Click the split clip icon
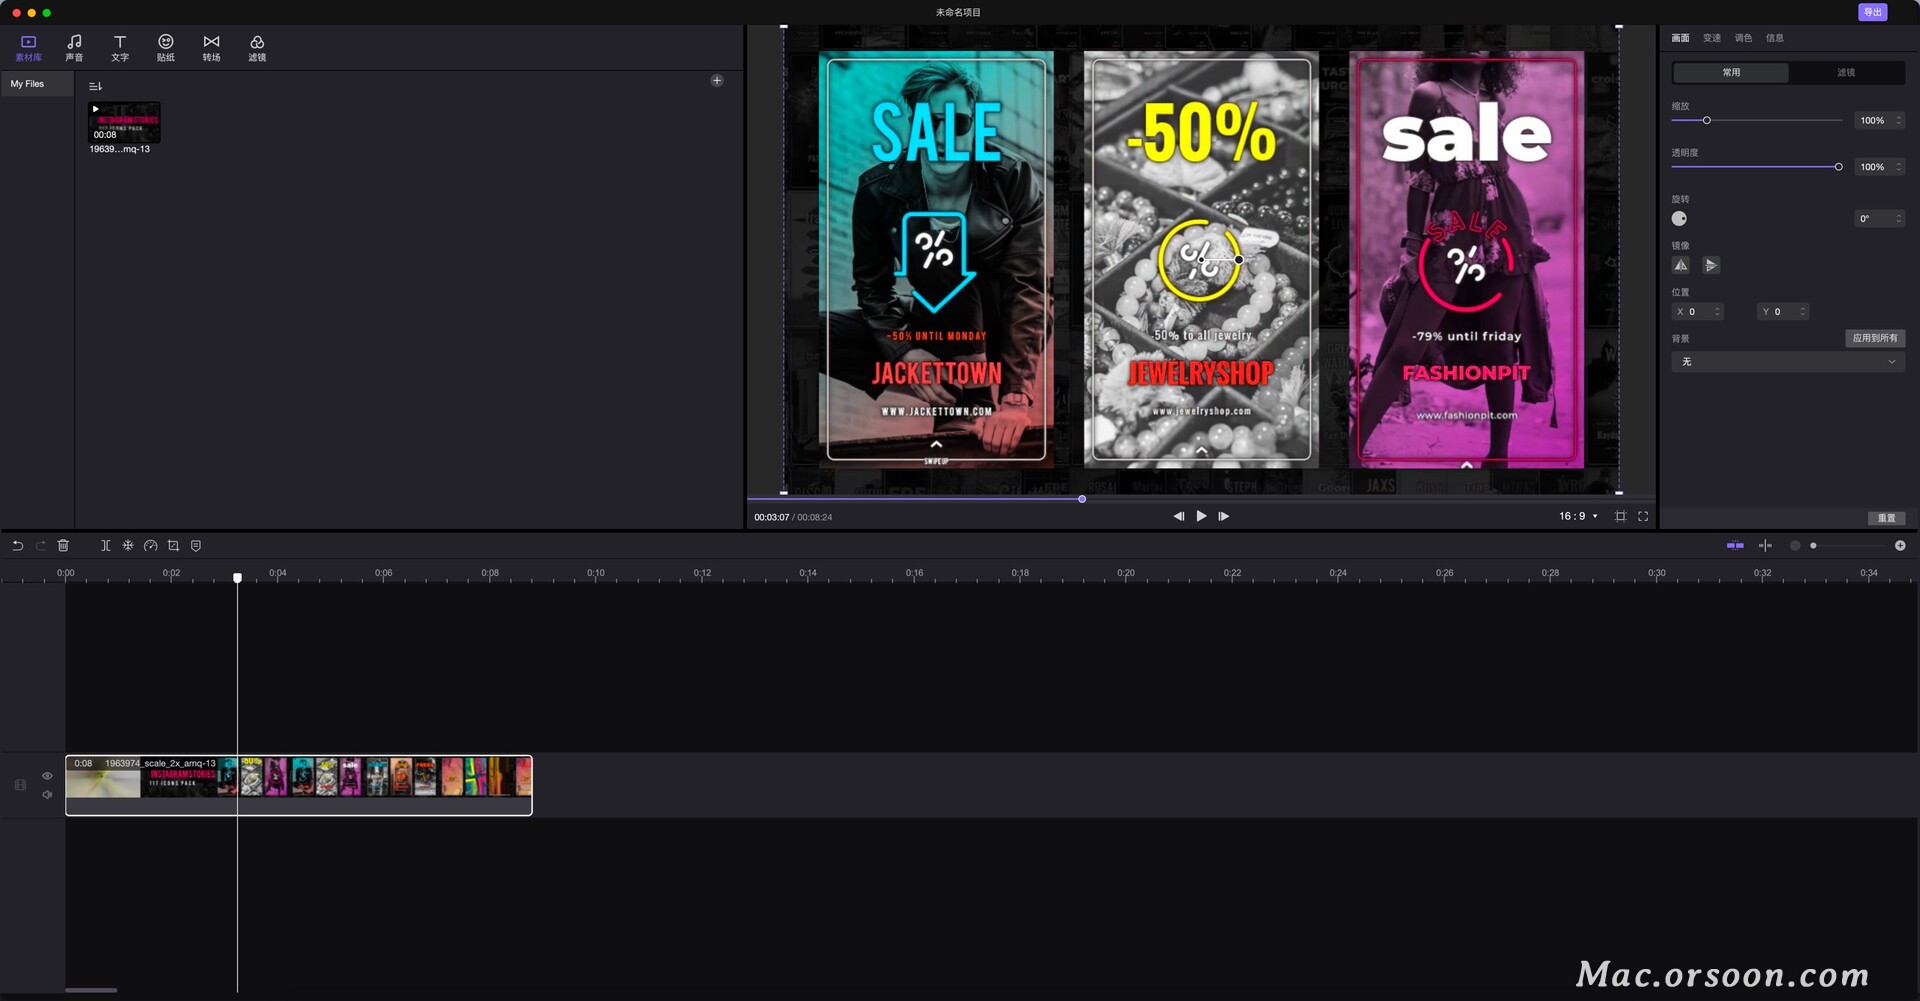The height and width of the screenshot is (1001, 1920). pos(105,546)
